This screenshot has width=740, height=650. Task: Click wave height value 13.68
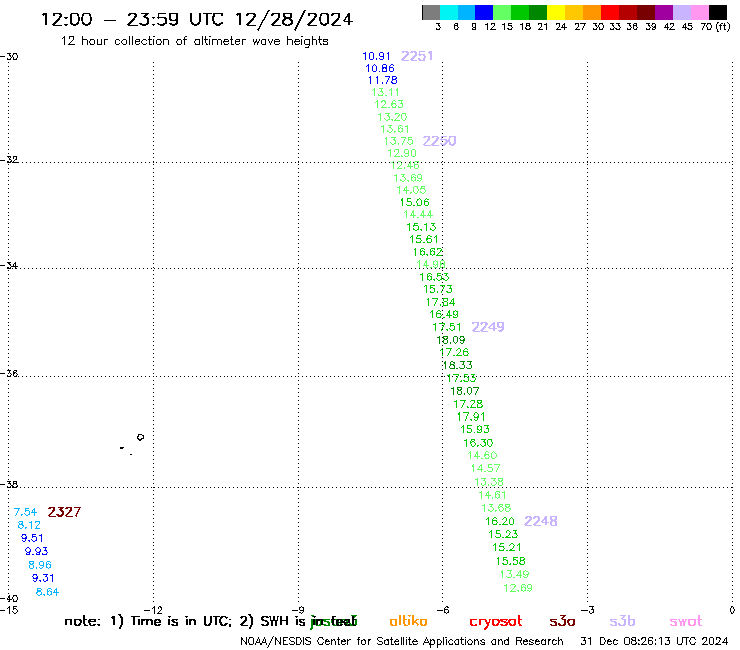496,508
